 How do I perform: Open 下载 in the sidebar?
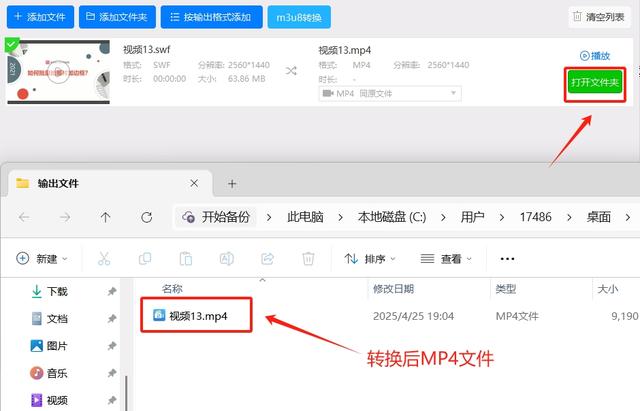[49, 291]
